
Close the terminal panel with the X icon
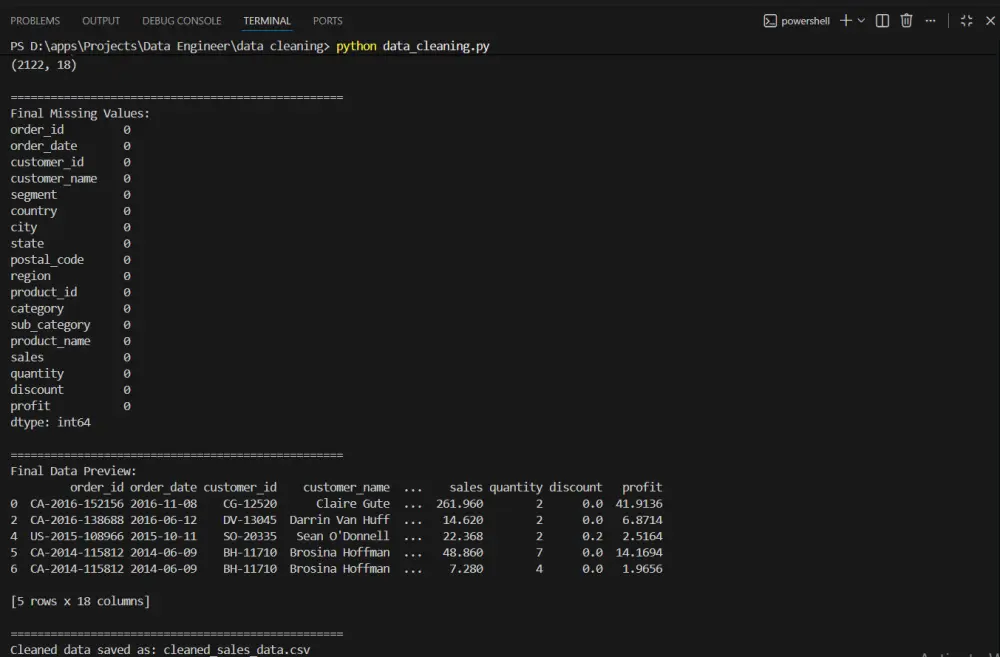(x=989, y=20)
